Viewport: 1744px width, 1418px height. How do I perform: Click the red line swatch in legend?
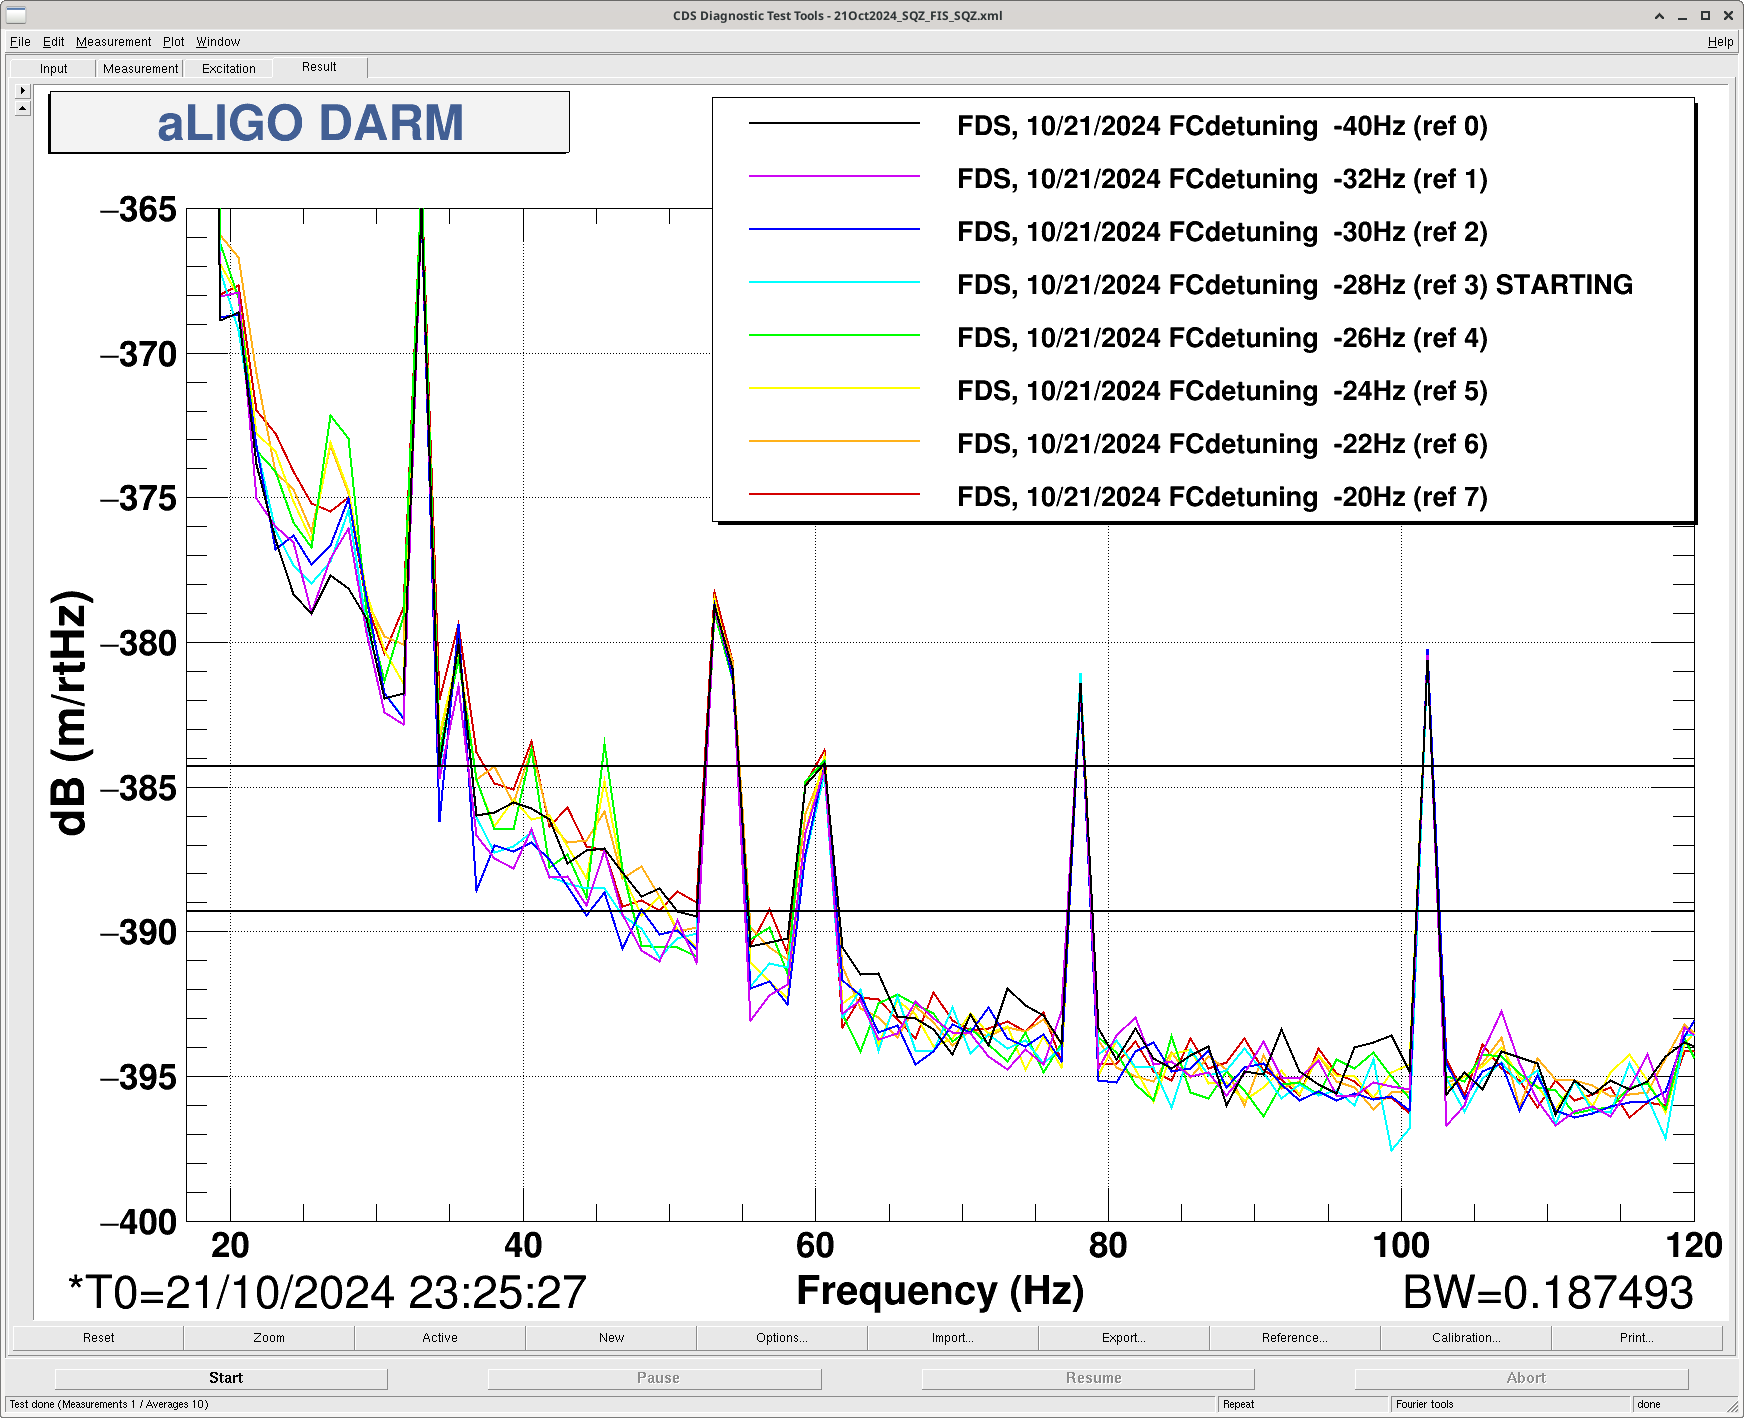point(834,494)
